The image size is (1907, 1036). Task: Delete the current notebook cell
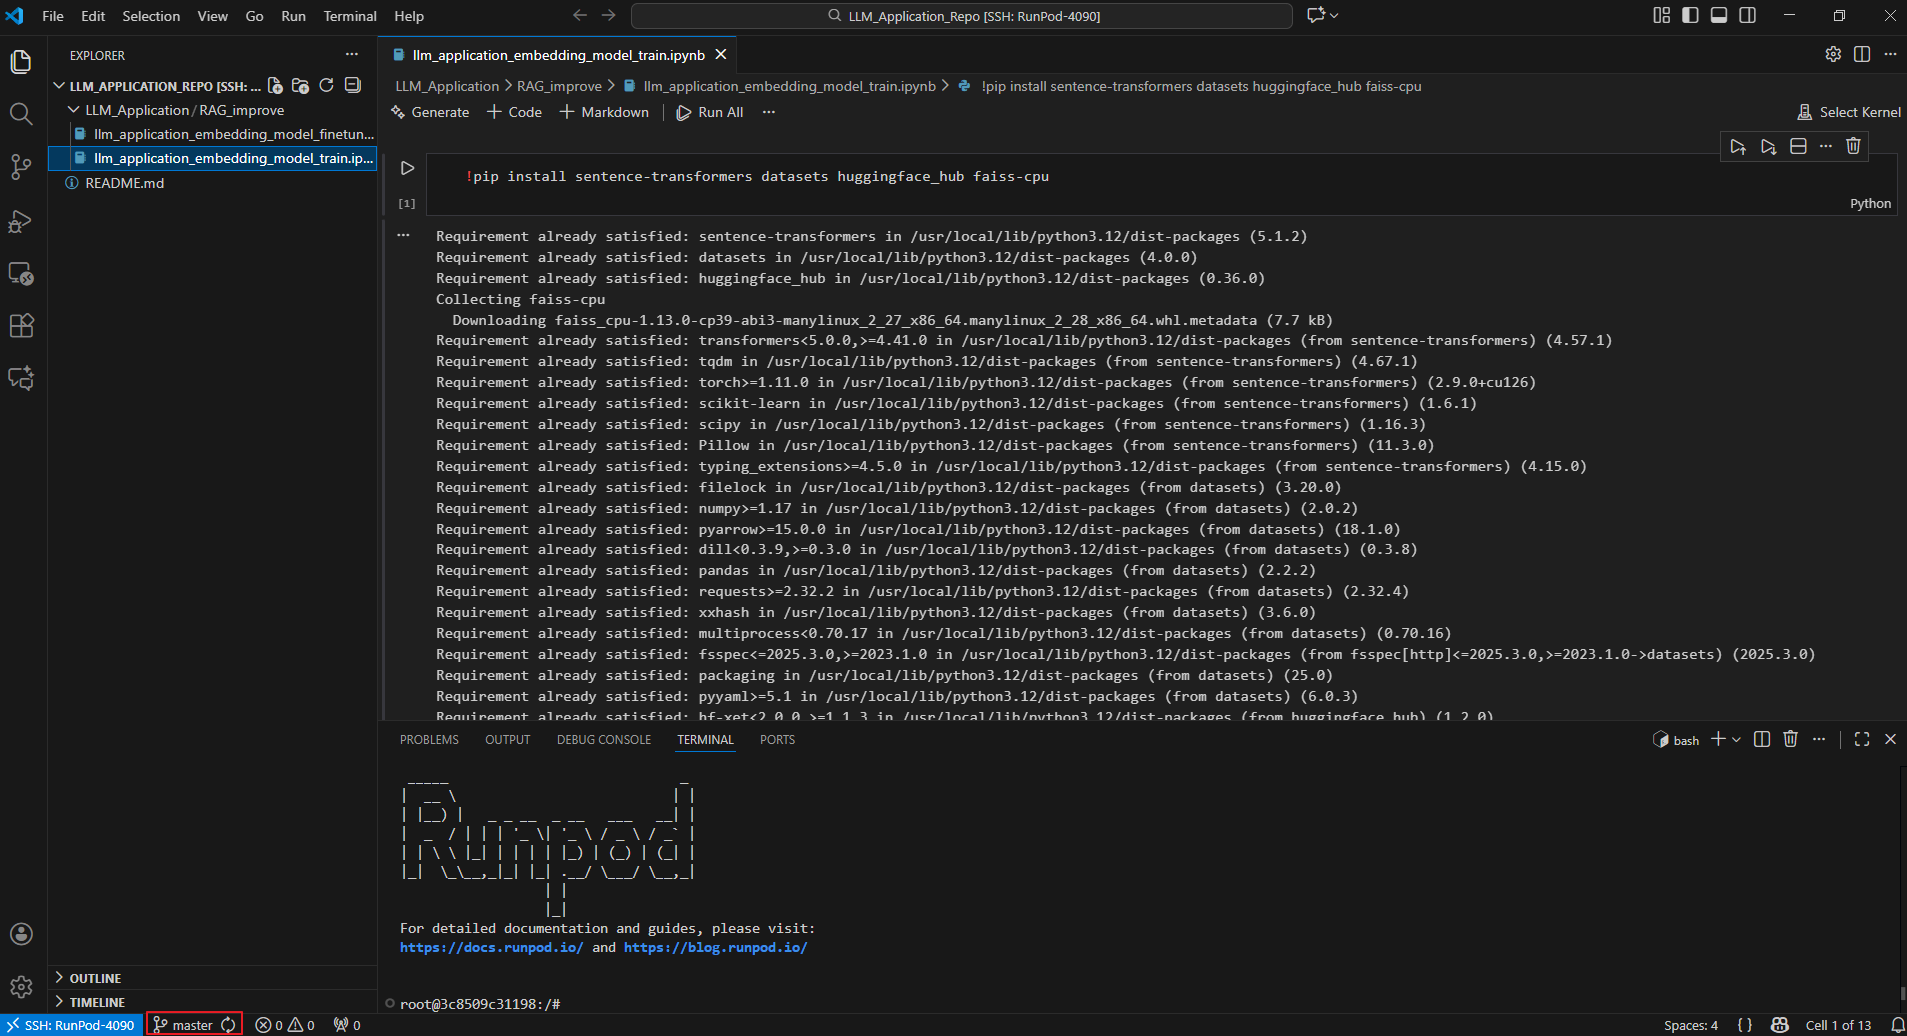tap(1853, 146)
